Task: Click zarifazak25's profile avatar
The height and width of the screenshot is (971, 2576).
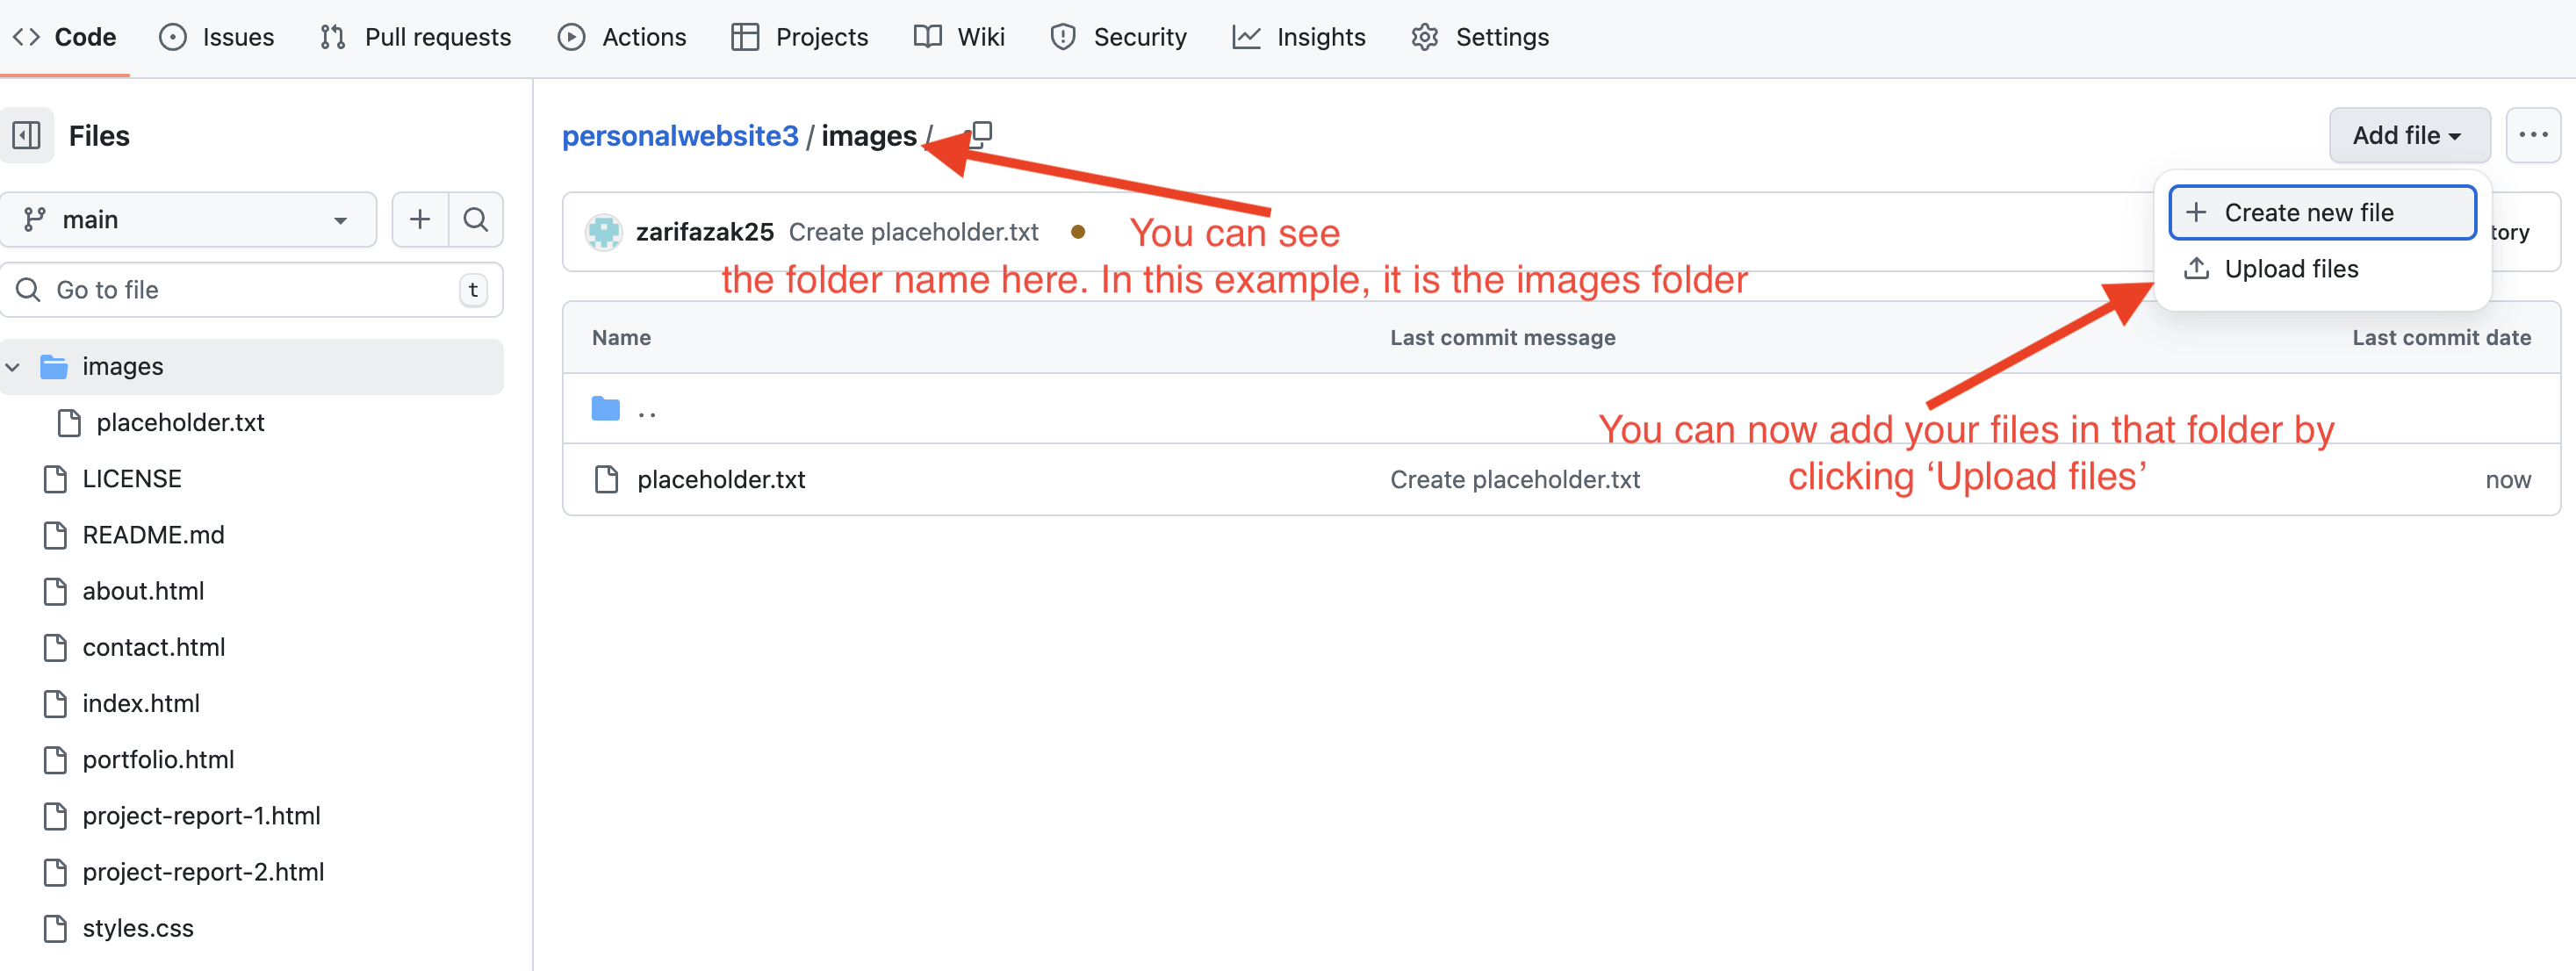Action: [604, 231]
